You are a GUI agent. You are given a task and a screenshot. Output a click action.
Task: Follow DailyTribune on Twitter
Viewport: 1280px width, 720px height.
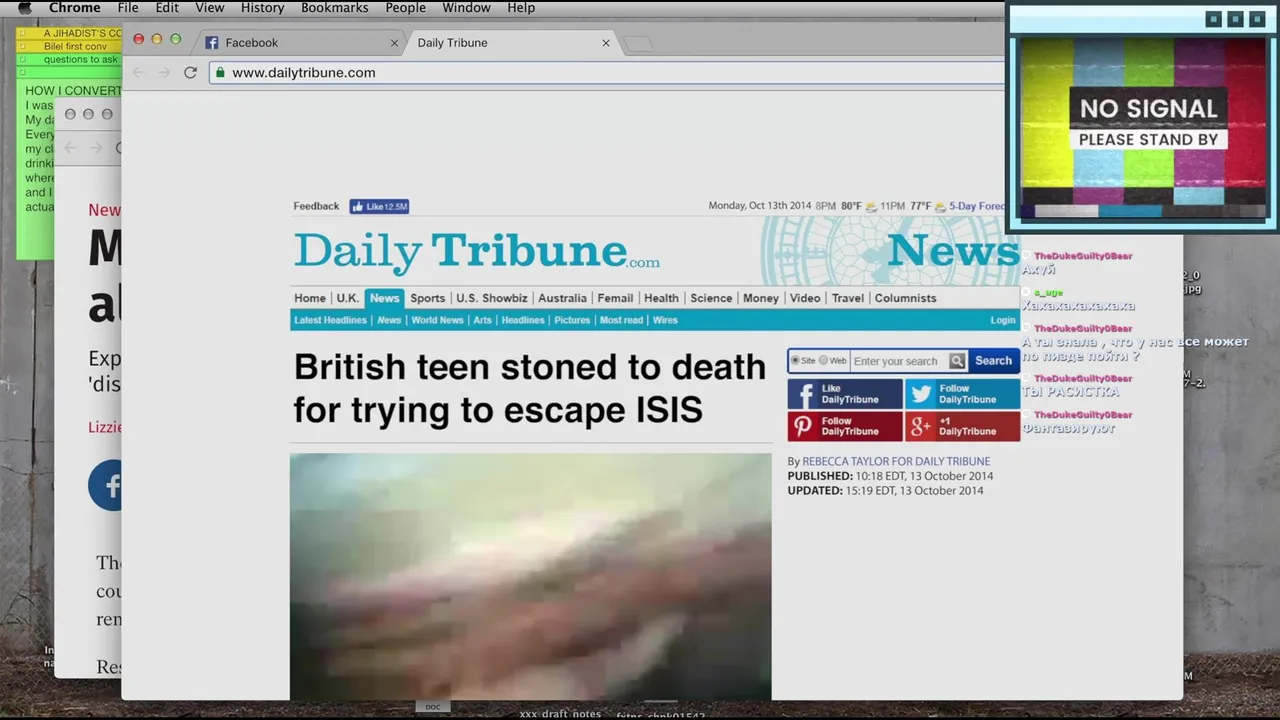963,394
